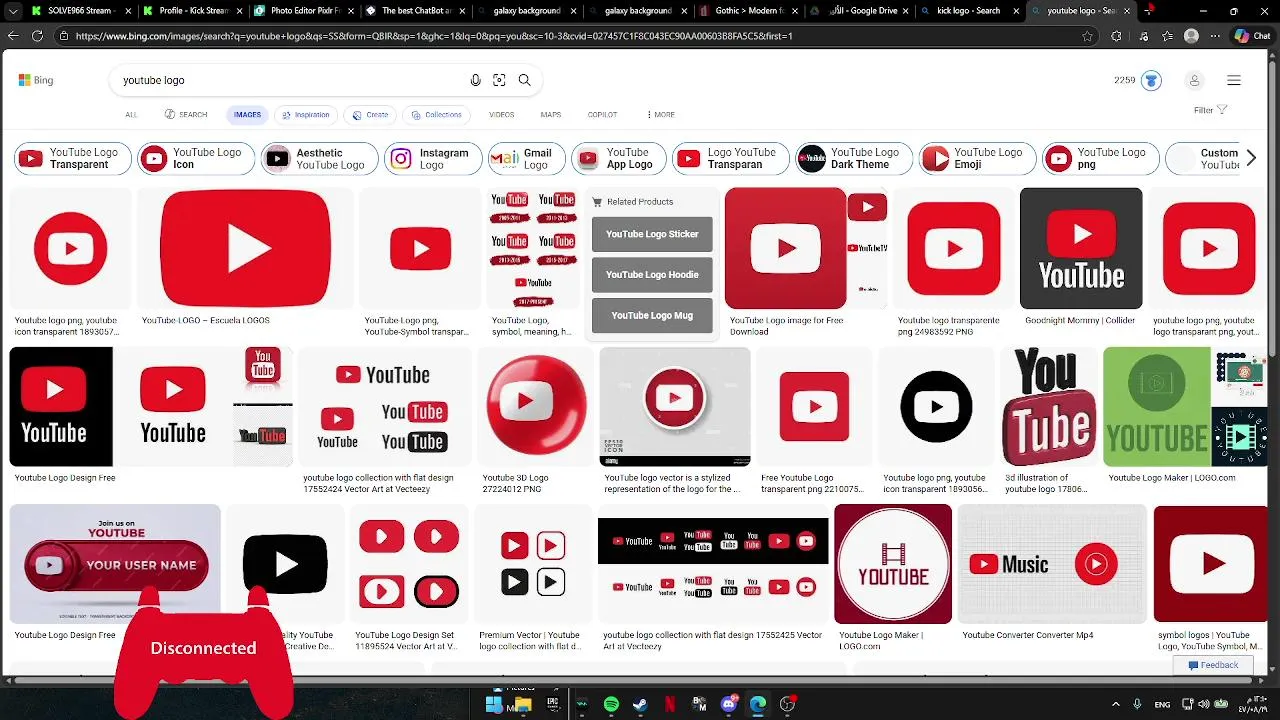Screen dimensions: 1280x720
Task: Open the VIDEOS tab
Action: [x=501, y=115]
